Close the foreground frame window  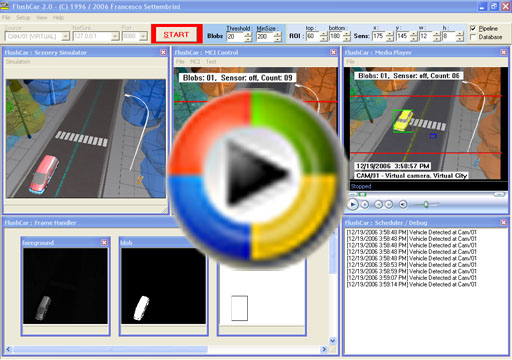click(x=104, y=243)
